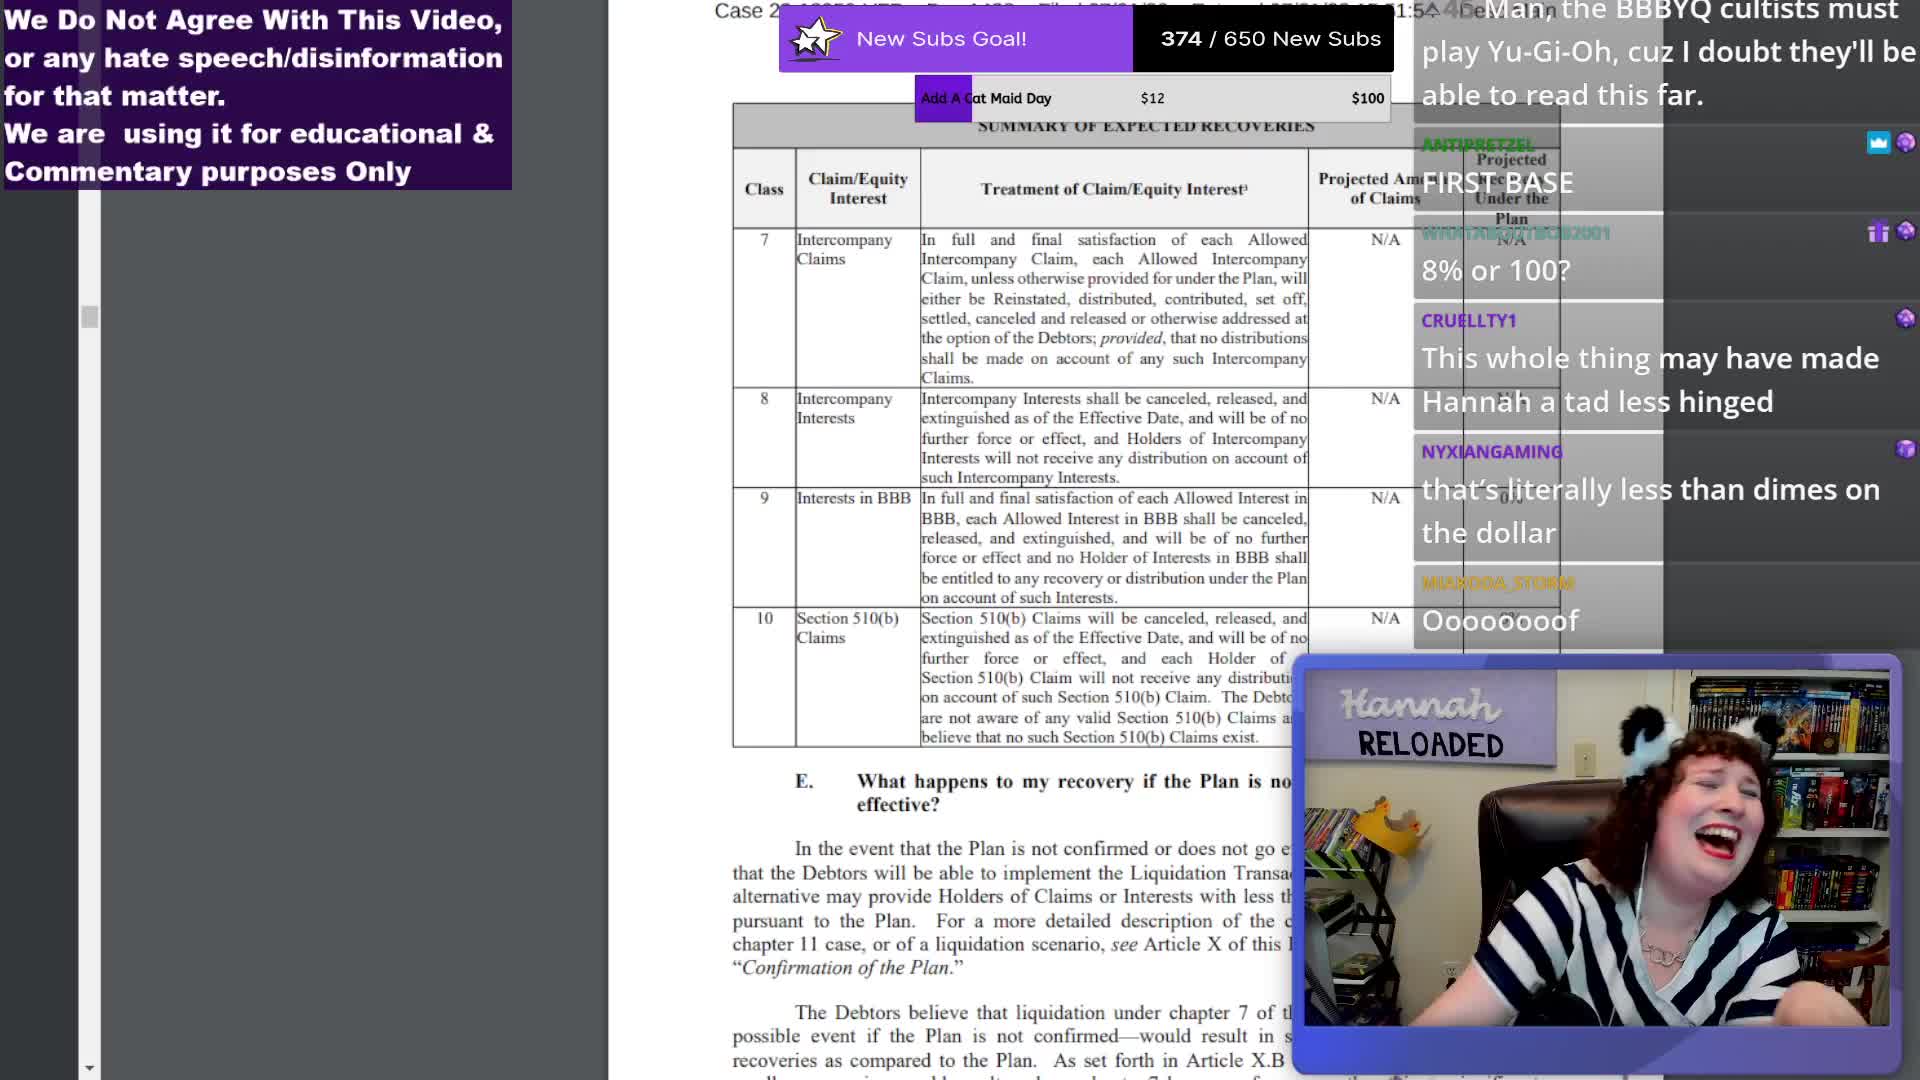Select the PDF scrollbar thumb on the left
Image resolution: width=1920 pixels, height=1080 pixels.
[89, 317]
